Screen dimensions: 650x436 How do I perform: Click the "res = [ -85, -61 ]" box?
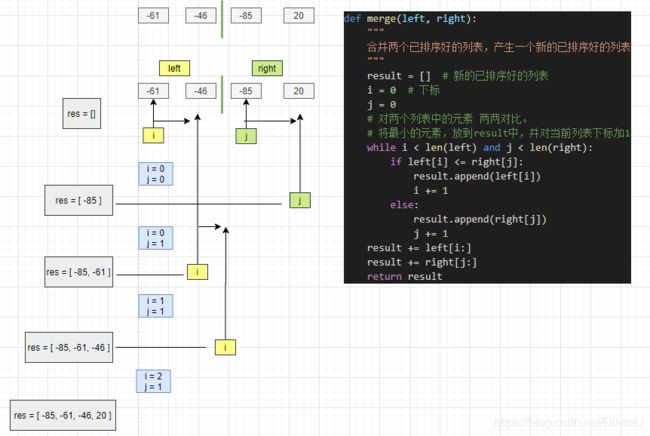(x=78, y=272)
